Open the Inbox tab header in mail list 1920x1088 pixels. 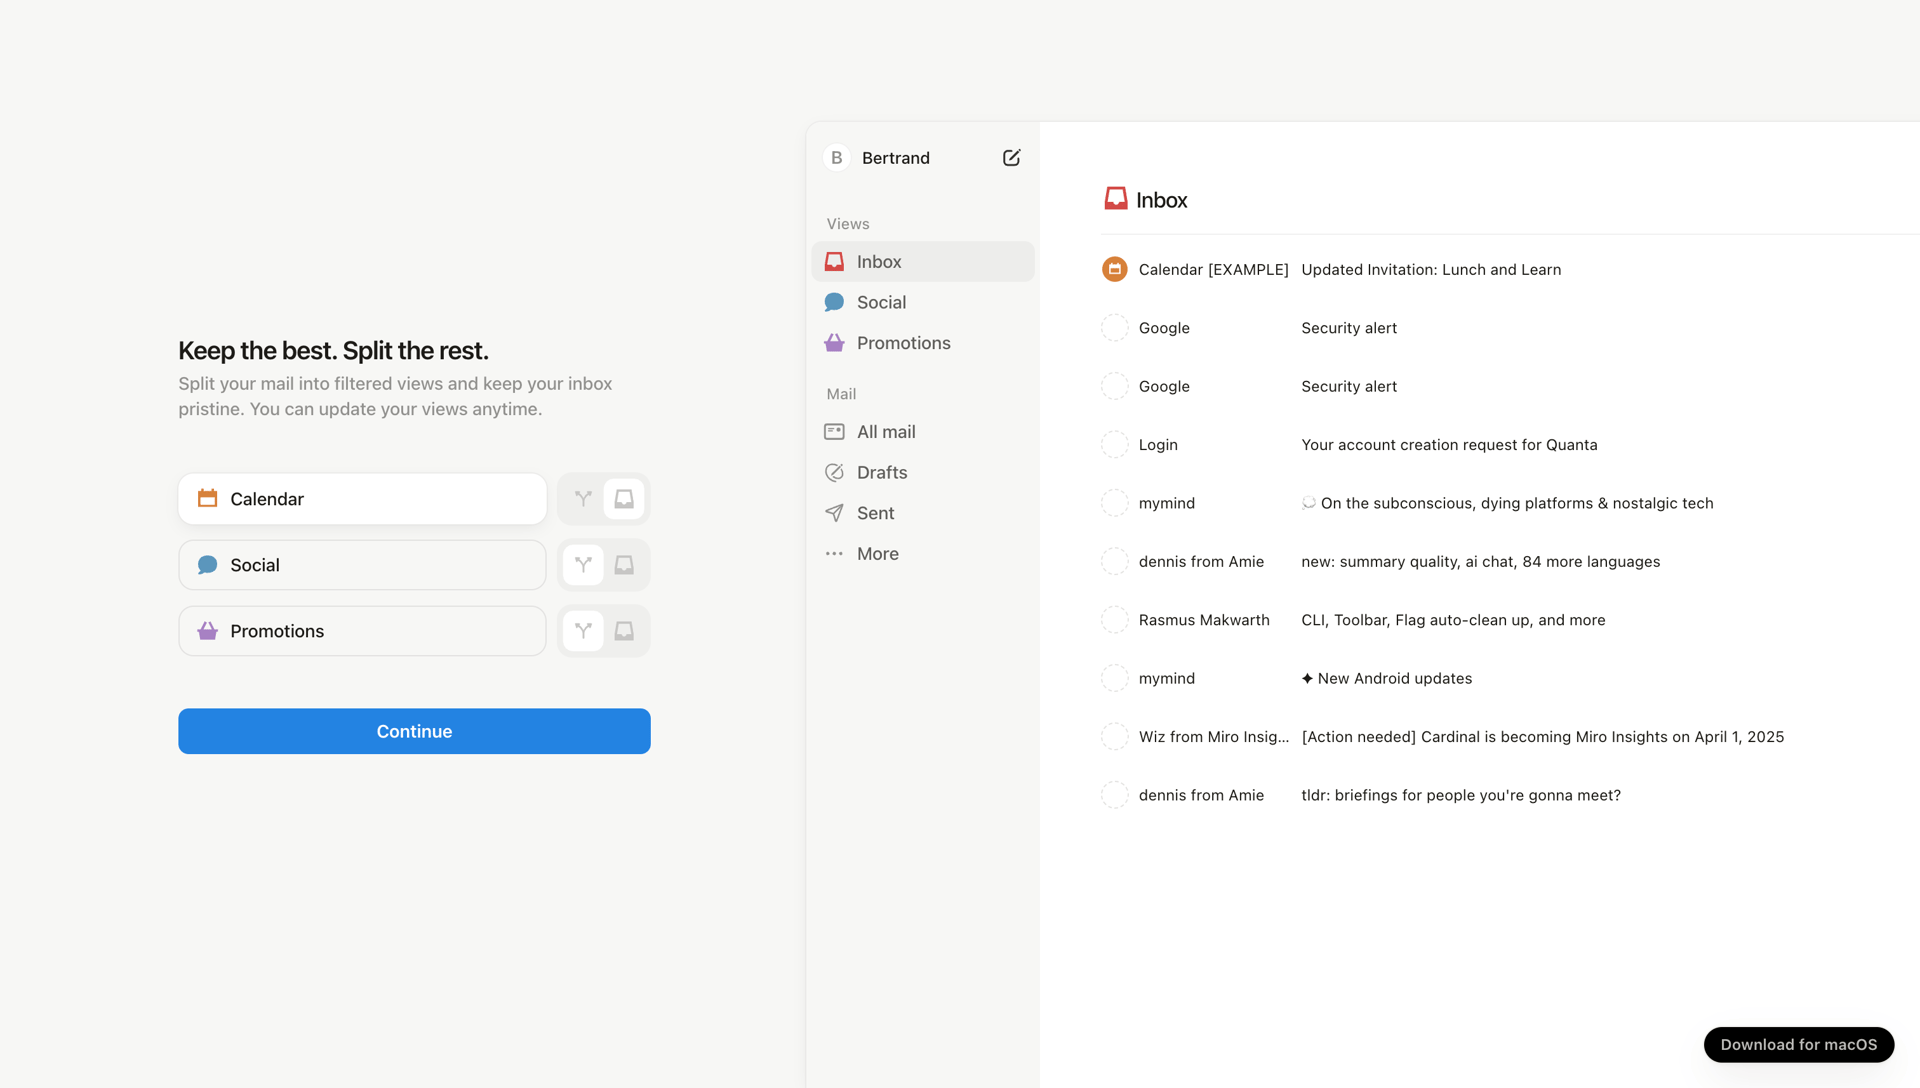click(1144, 198)
